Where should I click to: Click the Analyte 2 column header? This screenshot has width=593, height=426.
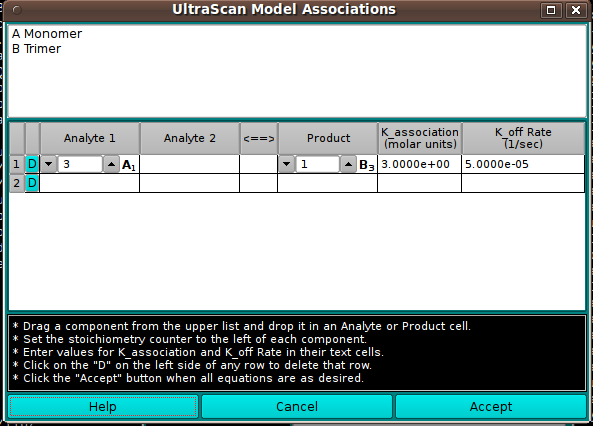coord(190,138)
